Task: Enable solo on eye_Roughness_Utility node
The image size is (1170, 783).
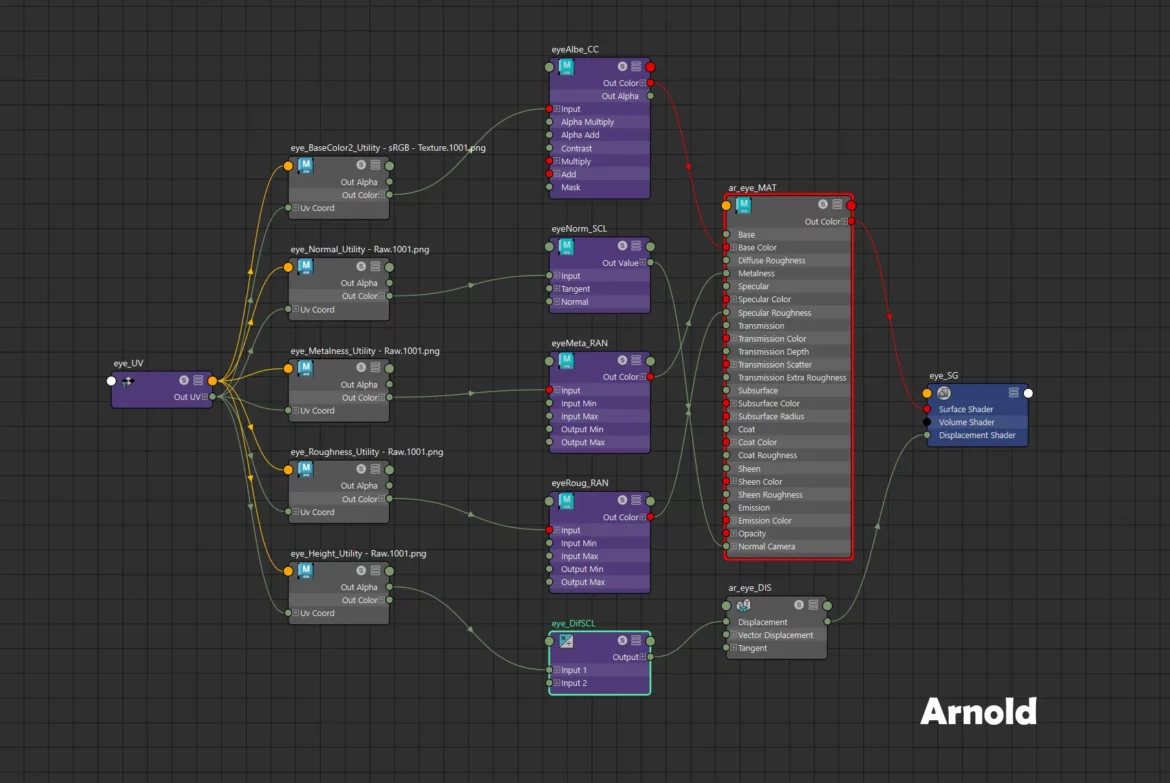Action: click(x=361, y=469)
